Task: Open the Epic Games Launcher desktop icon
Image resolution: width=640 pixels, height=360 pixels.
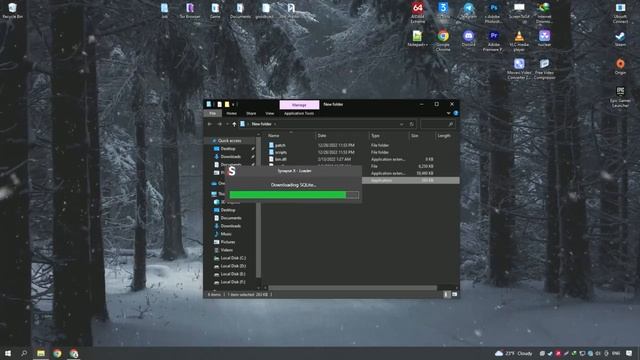Action: [x=620, y=96]
